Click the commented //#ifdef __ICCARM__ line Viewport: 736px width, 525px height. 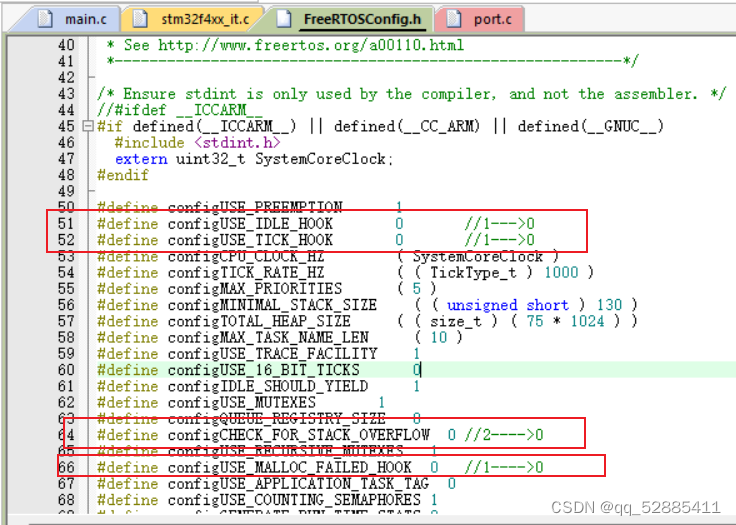tap(180, 110)
